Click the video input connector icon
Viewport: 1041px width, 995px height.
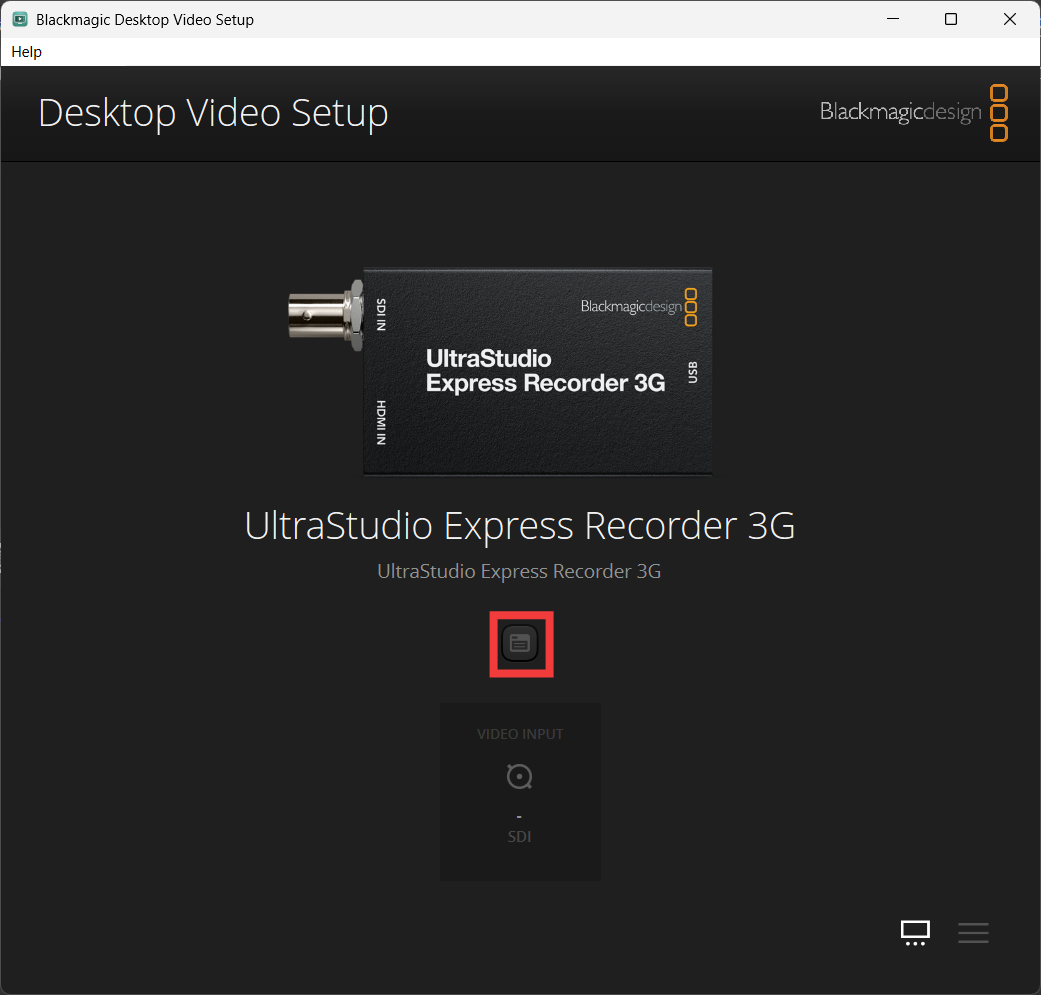(519, 776)
